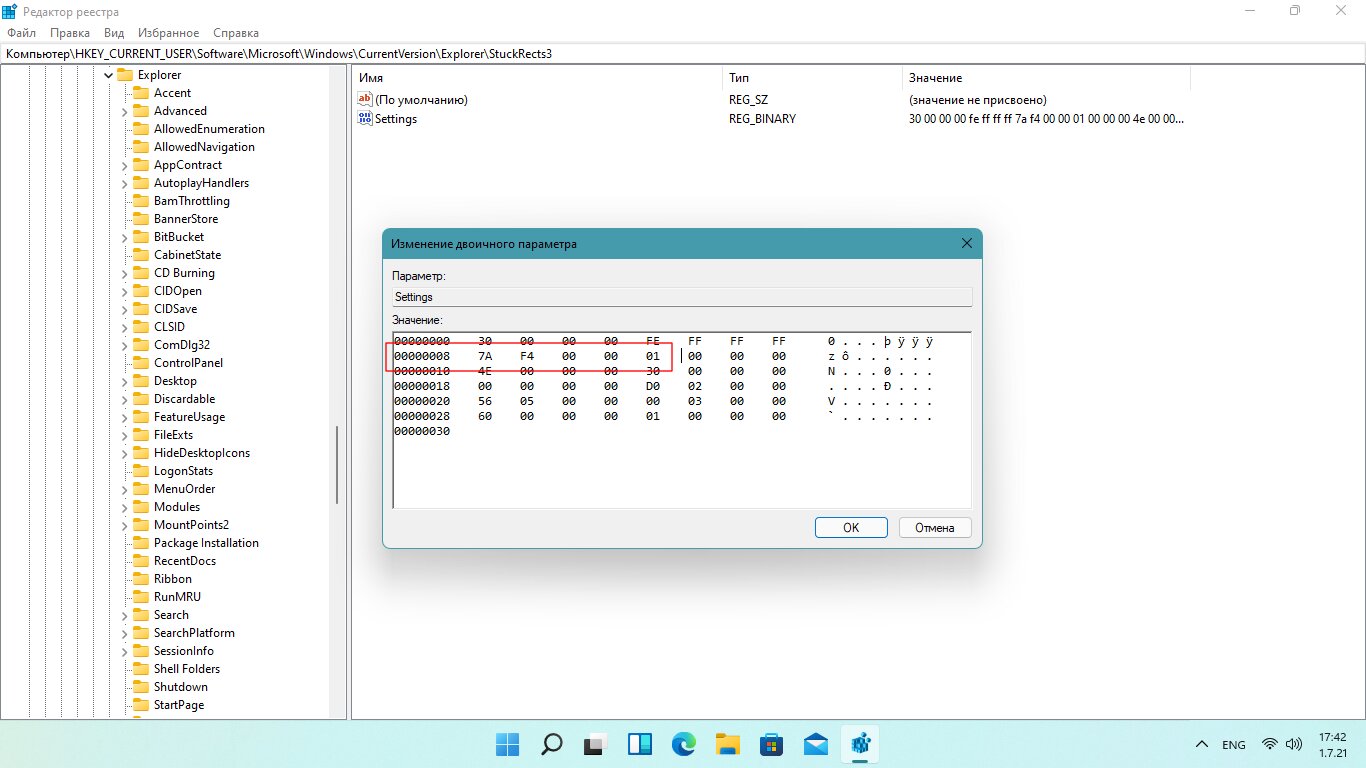This screenshot has width=1366, height=768.
Task: Expand the AutoplayHandlers key
Action: 125,183
